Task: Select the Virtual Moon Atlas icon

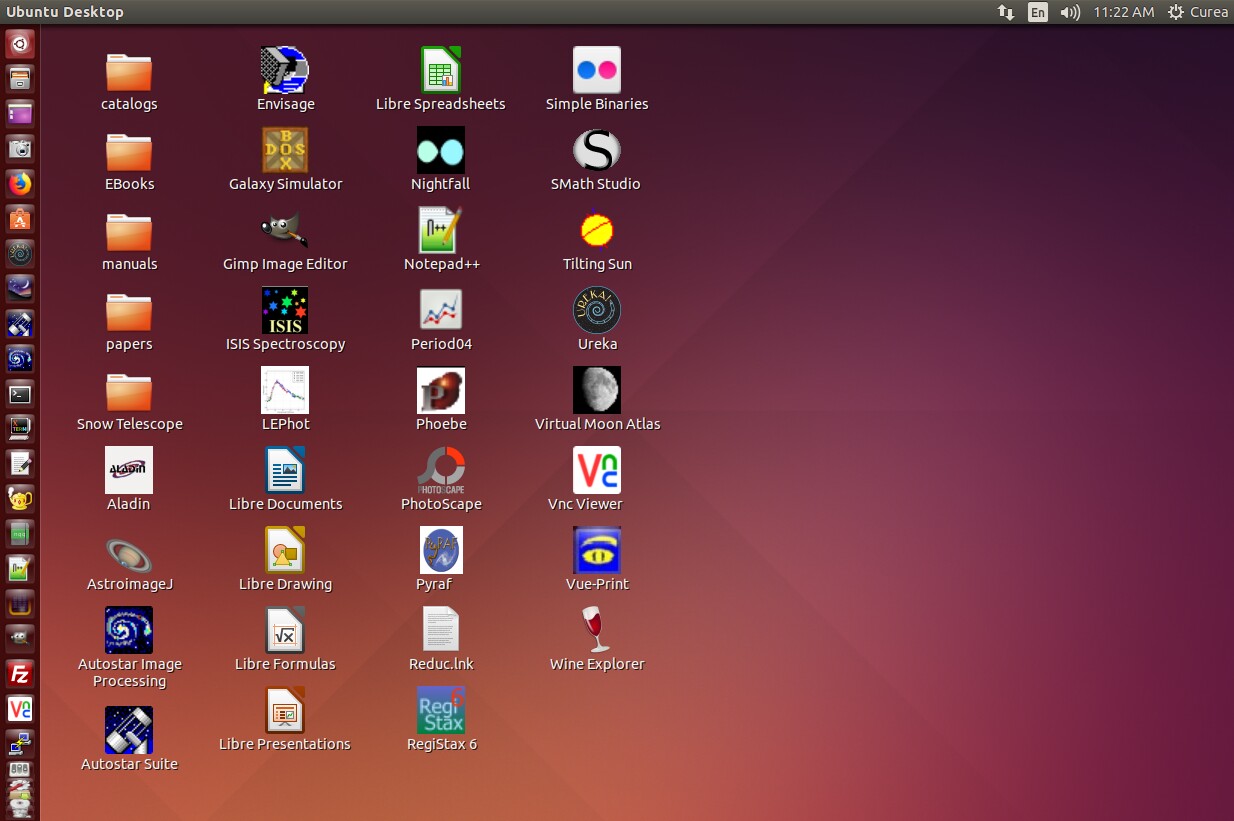Action: [597, 390]
